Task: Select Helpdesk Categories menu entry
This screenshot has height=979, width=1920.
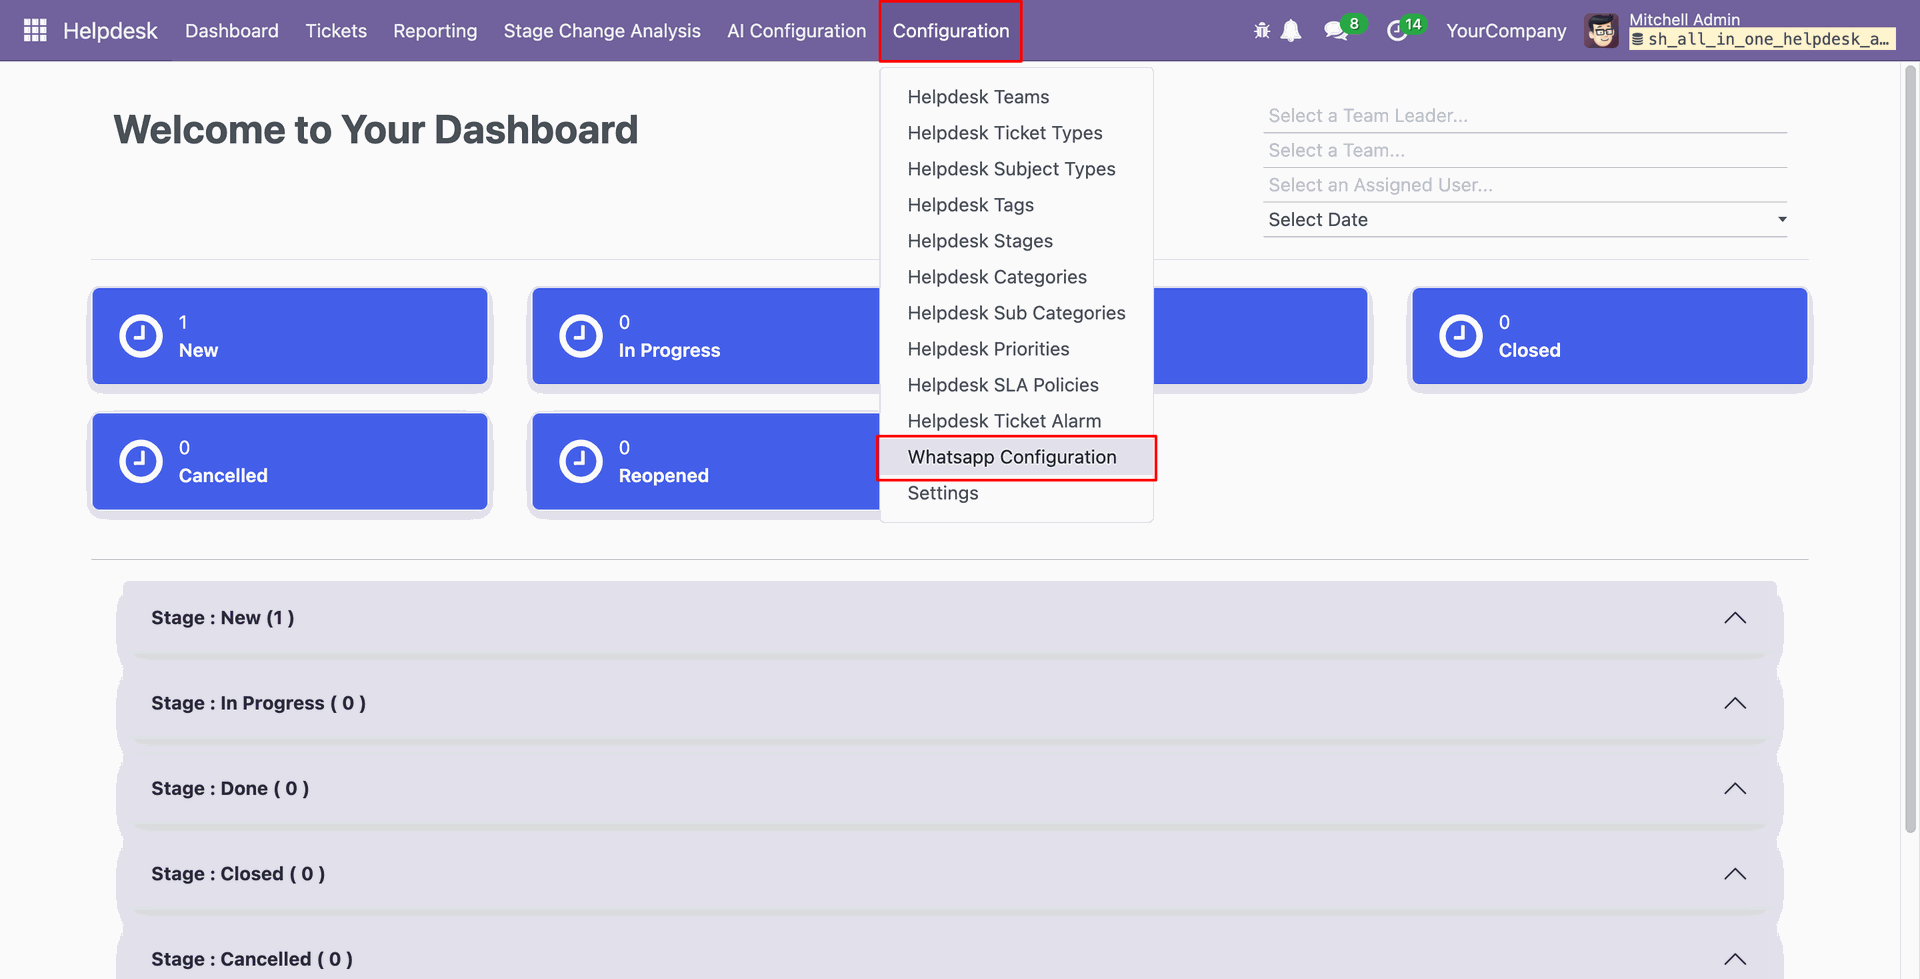Action: click(1017, 277)
